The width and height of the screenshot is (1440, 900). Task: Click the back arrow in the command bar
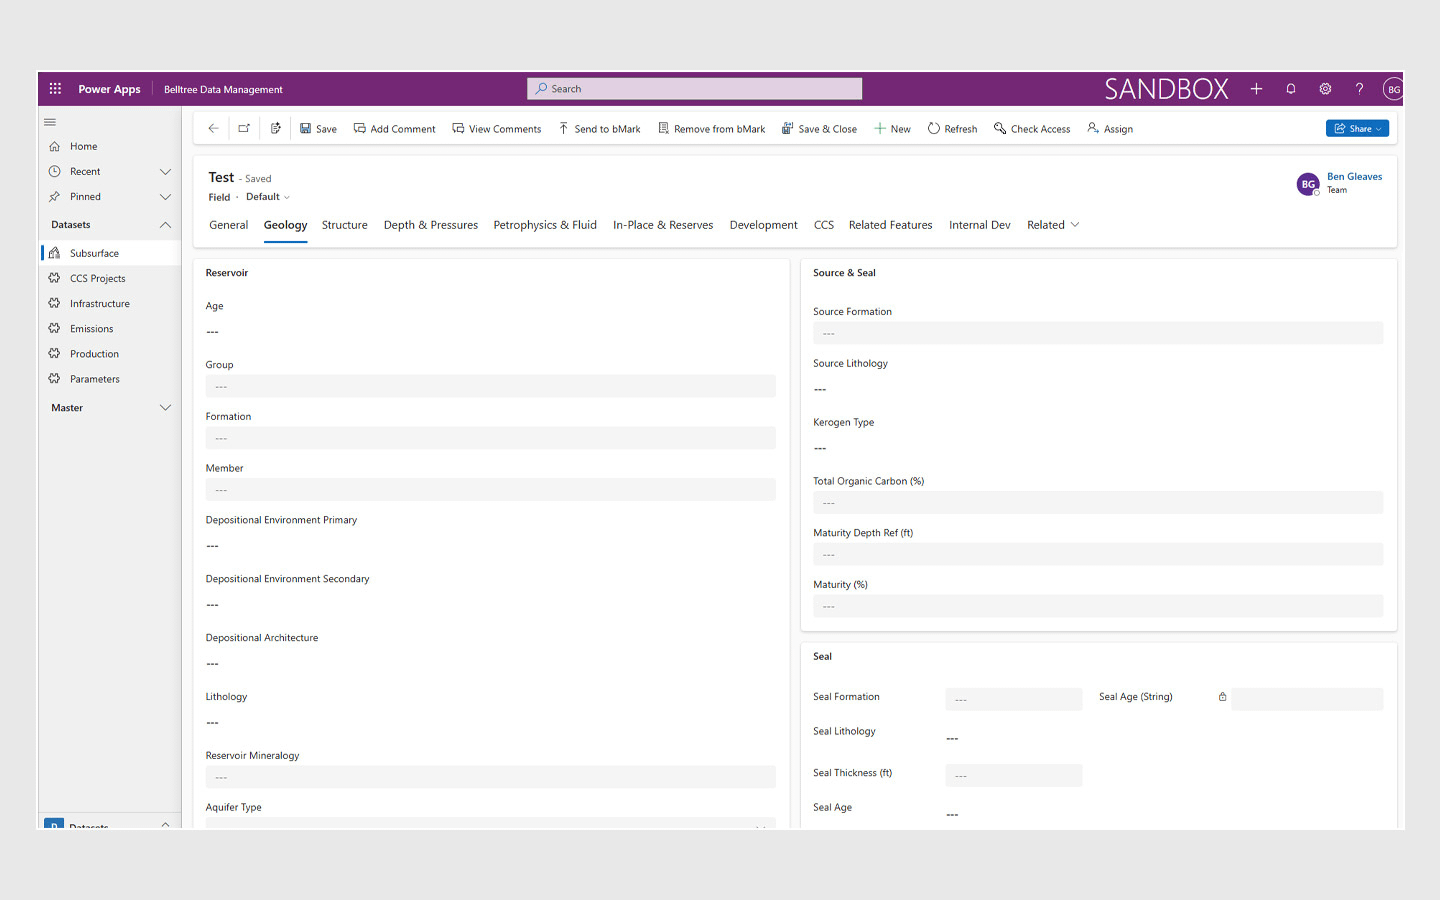pos(213,129)
